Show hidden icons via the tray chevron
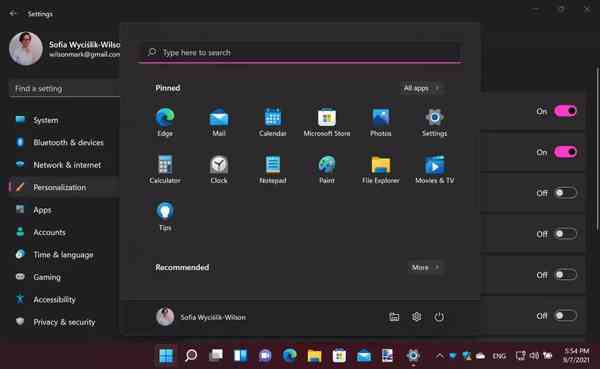Image resolution: width=600 pixels, height=369 pixels. coord(440,356)
